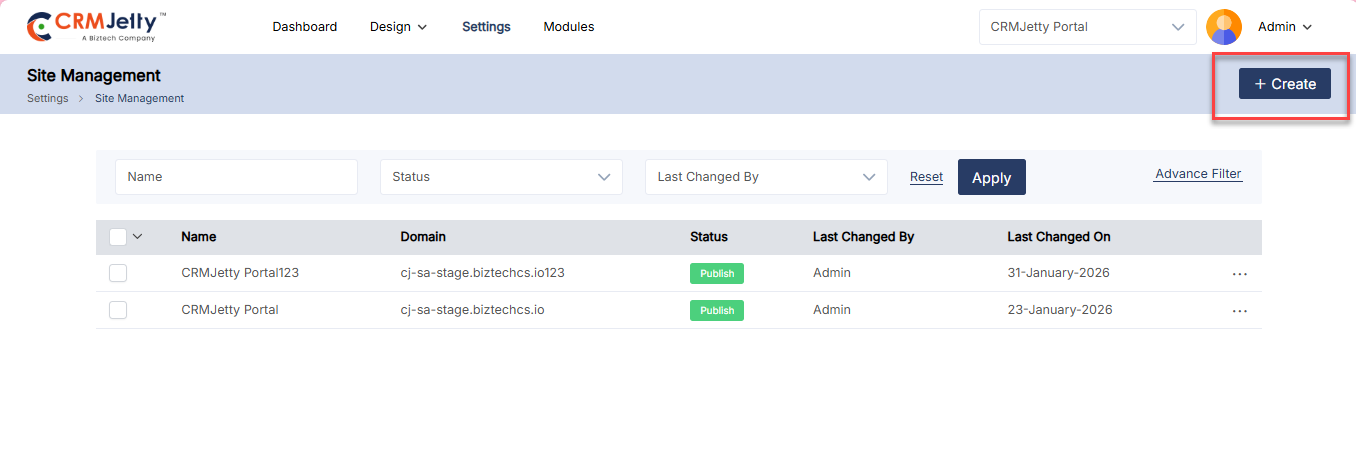Expand the Admin account menu
The image size is (1356, 470).
1285,27
